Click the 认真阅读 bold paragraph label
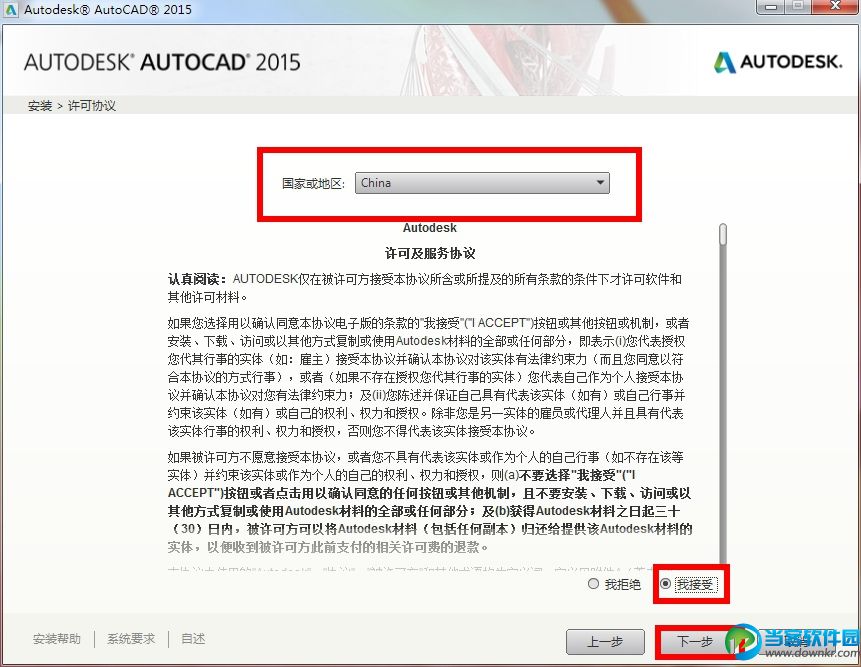The height and width of the screenshot is (667, 861). (197, 279)
